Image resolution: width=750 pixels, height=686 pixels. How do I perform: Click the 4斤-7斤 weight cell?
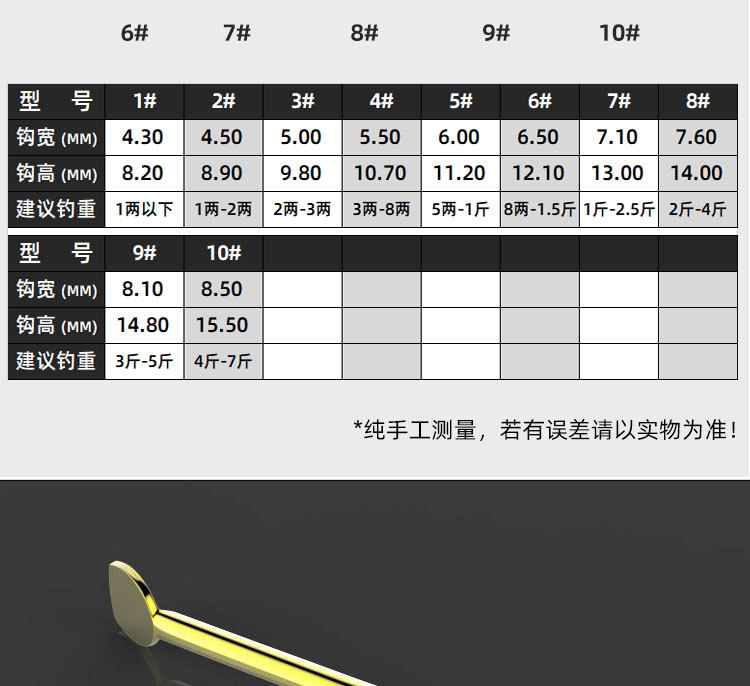(223, 361)
